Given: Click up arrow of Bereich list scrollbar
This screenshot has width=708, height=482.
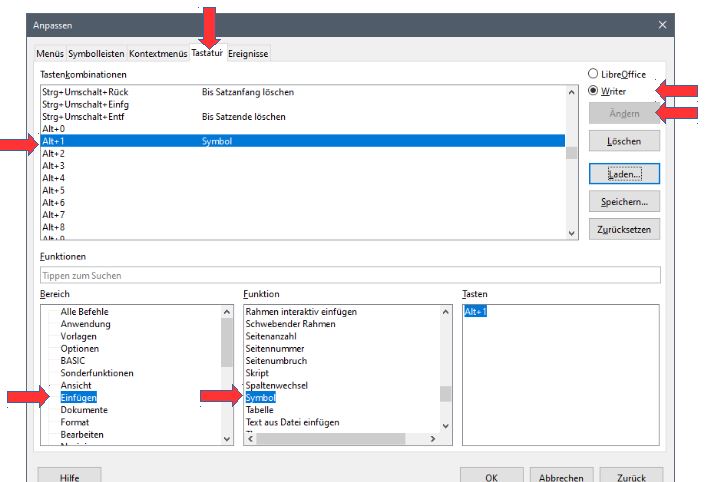Looking at the screenshot, I should click(x=227, y=312).
